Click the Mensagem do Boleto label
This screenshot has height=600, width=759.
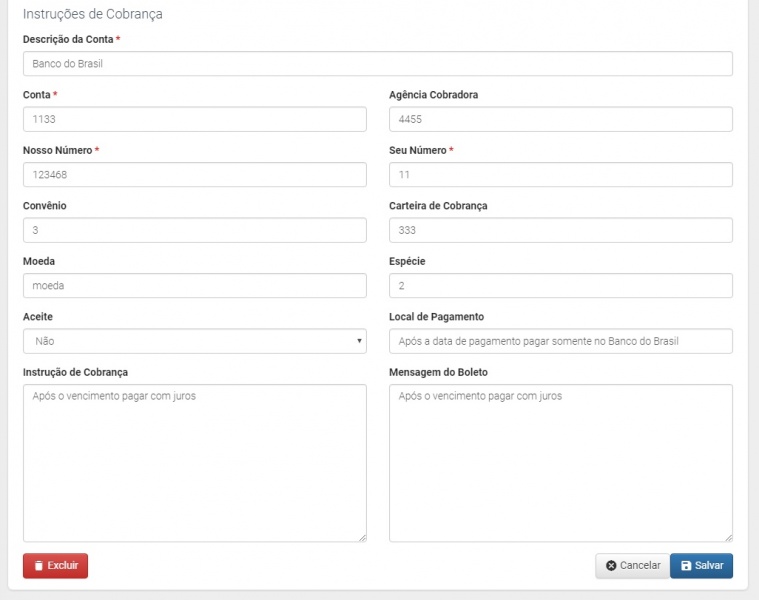coord(438,372)
